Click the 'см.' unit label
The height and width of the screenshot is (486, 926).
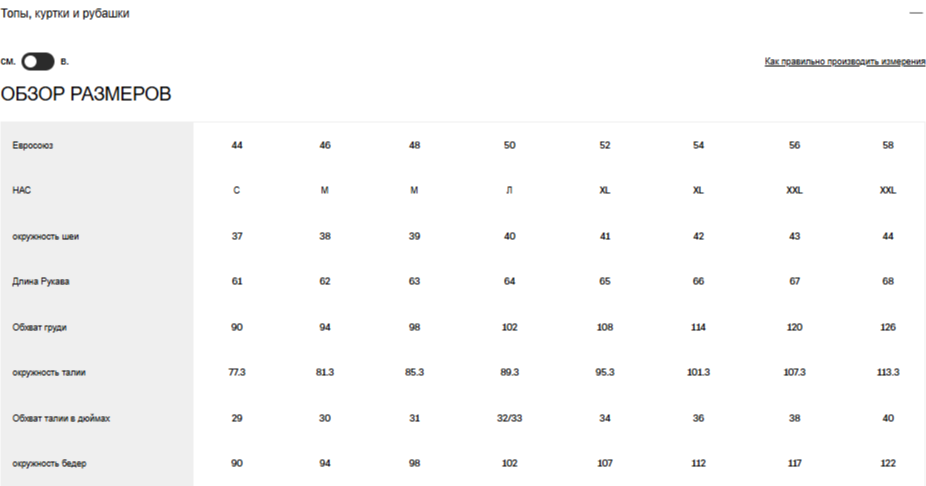[8, 62]
